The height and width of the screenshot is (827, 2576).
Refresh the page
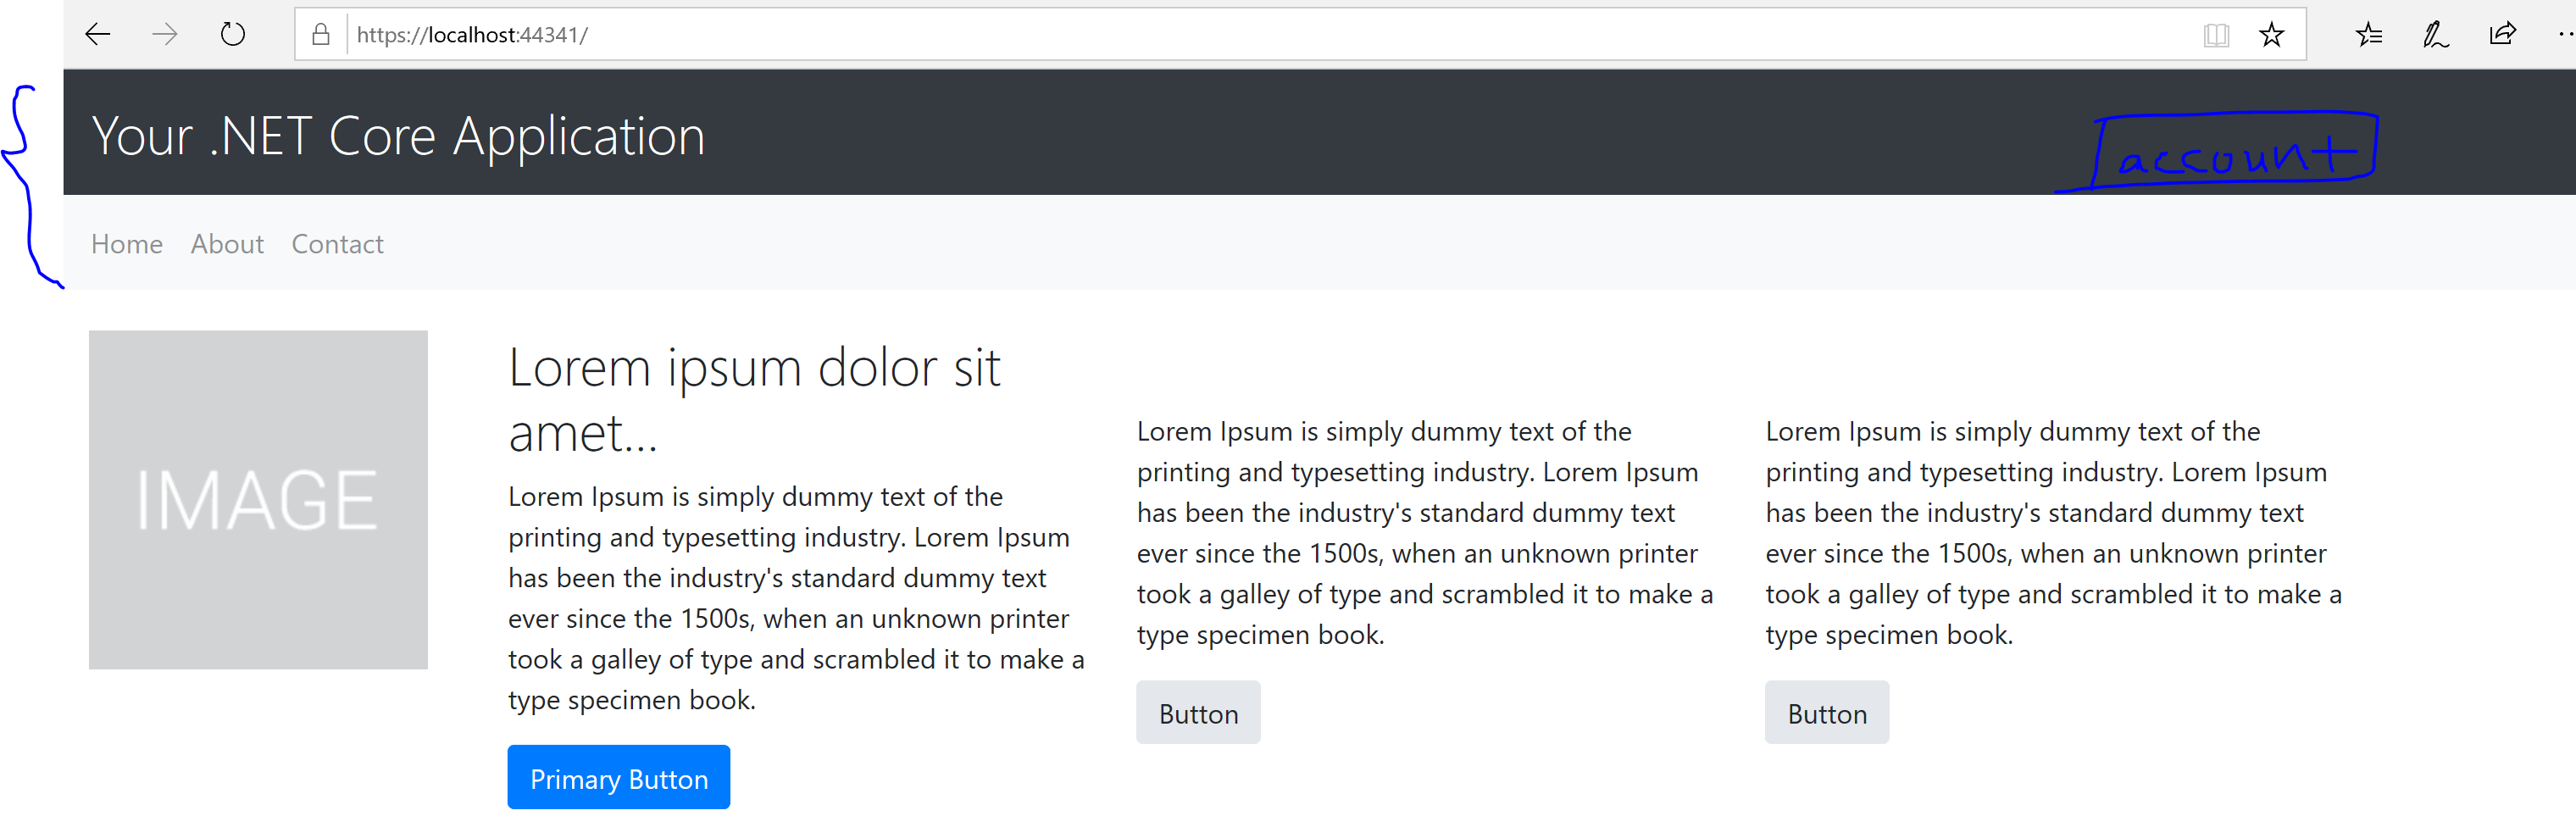pos(232,35)
